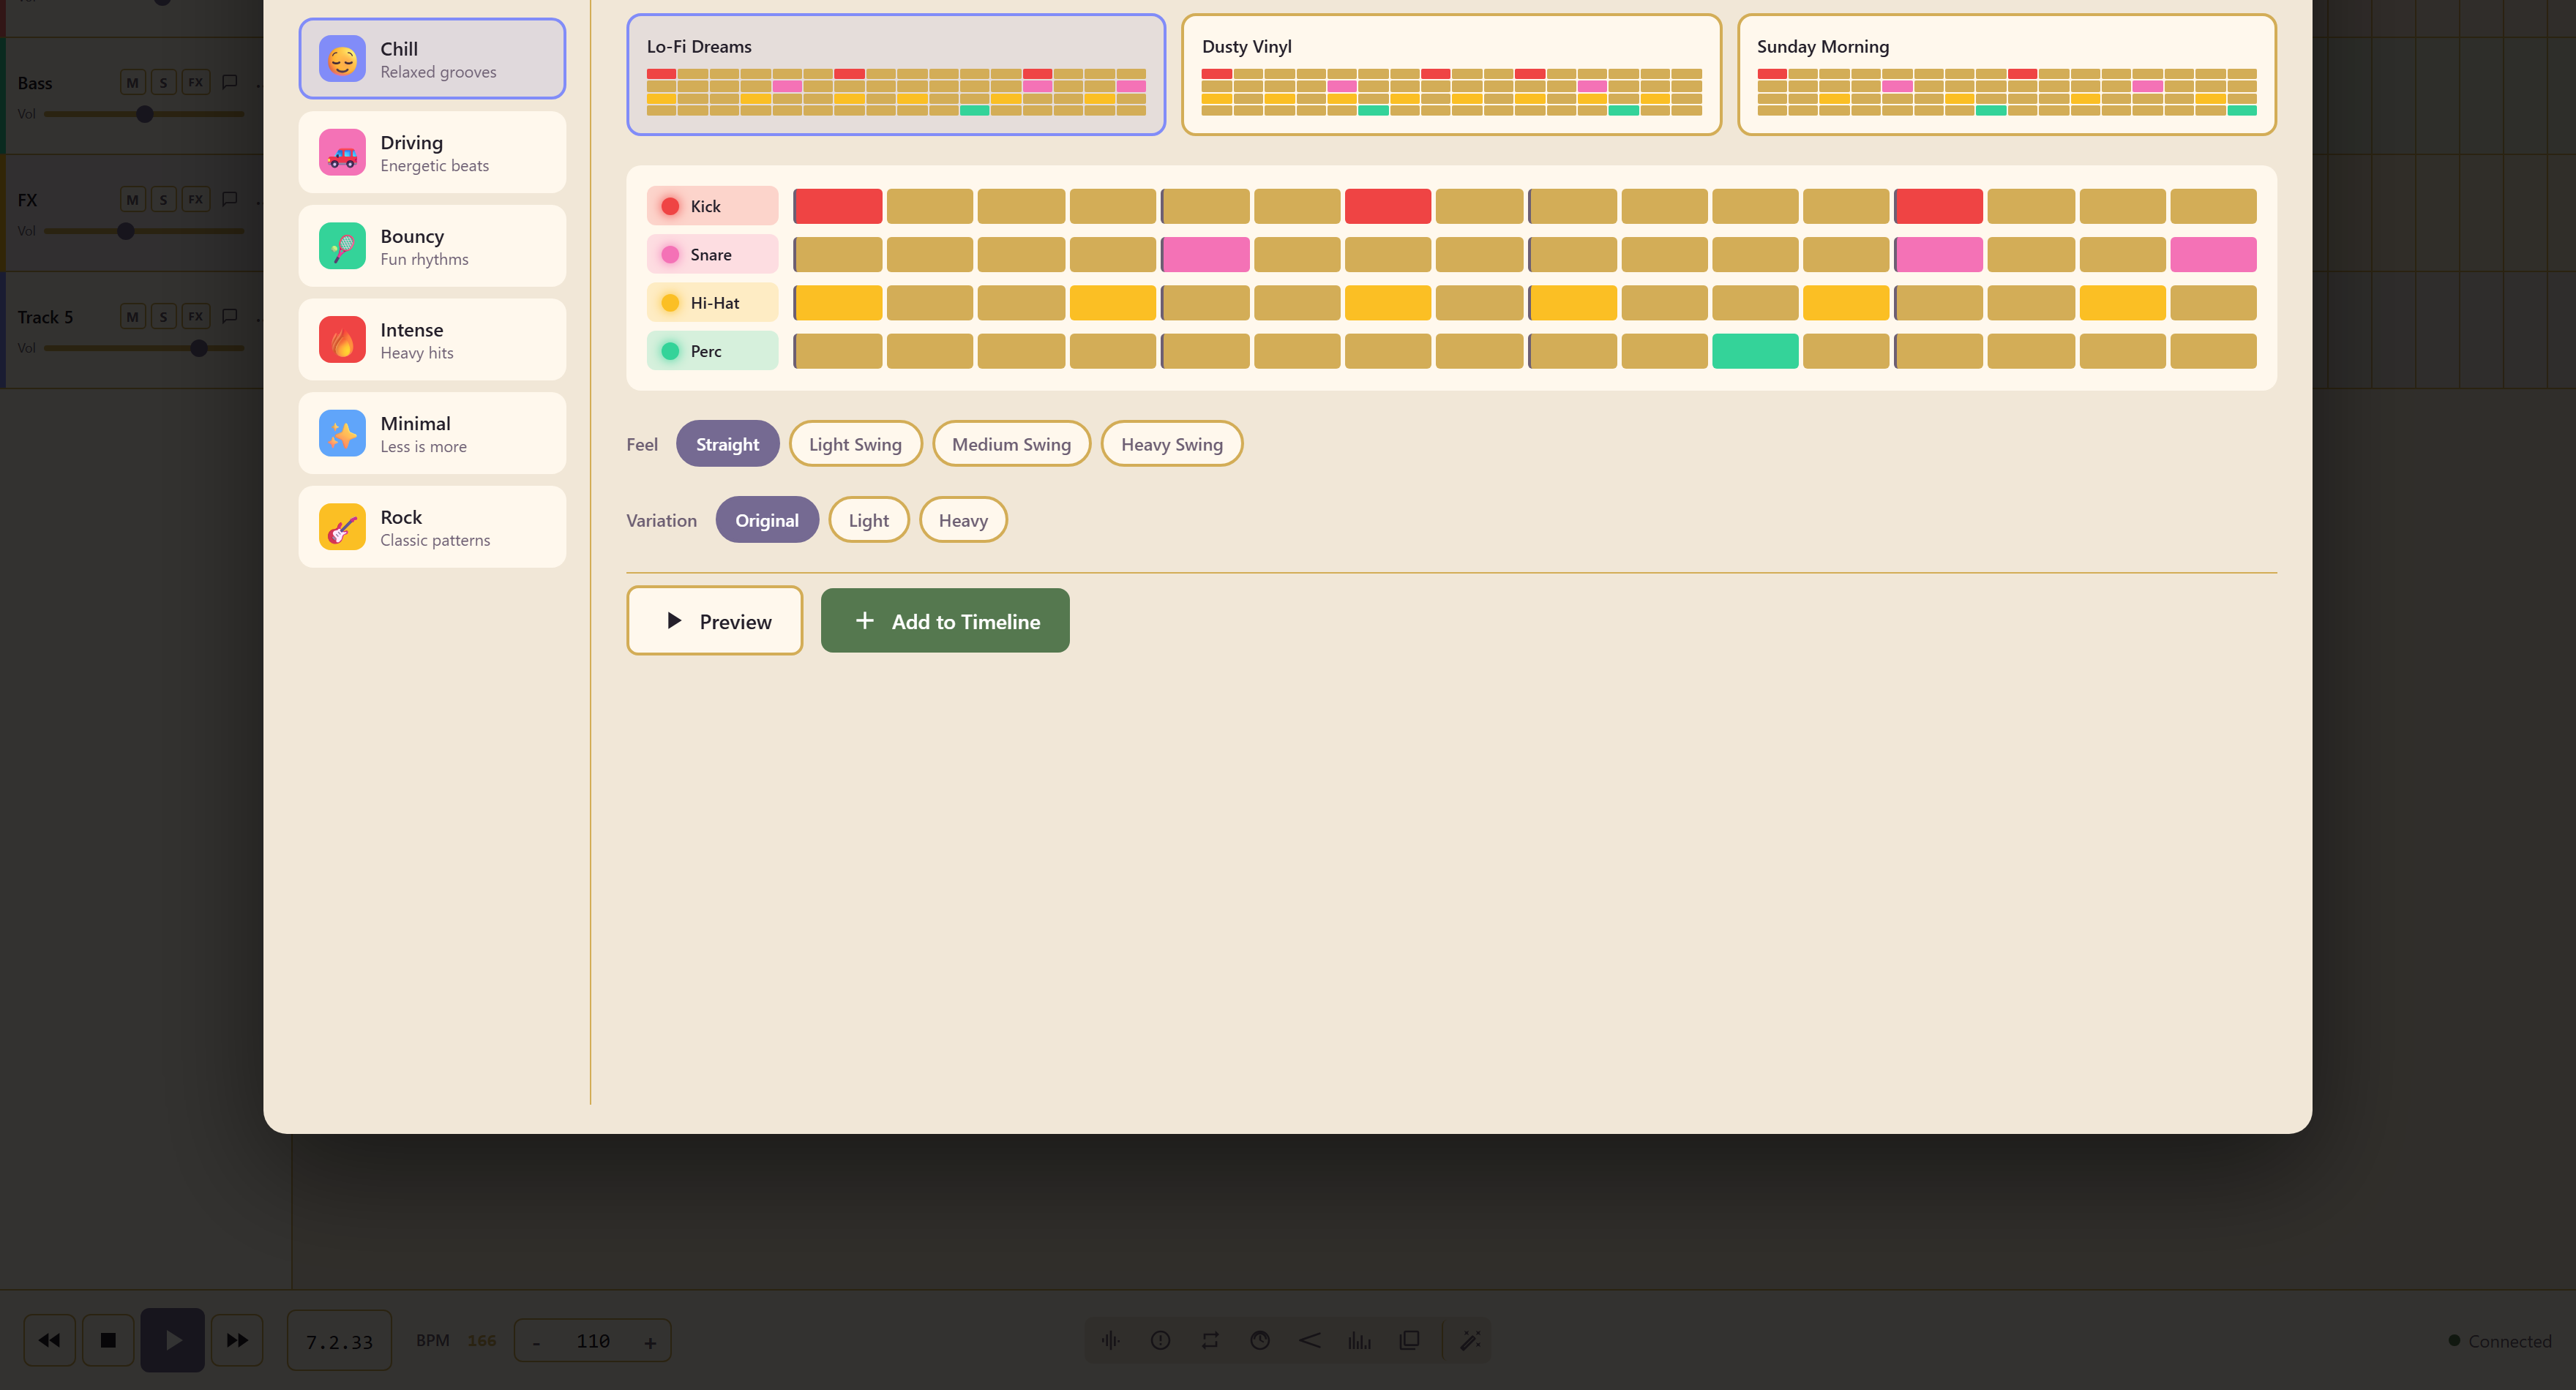The image size is (2576, 1390).
Task: Mute the FX track
Action: click(x=133, y=199)
